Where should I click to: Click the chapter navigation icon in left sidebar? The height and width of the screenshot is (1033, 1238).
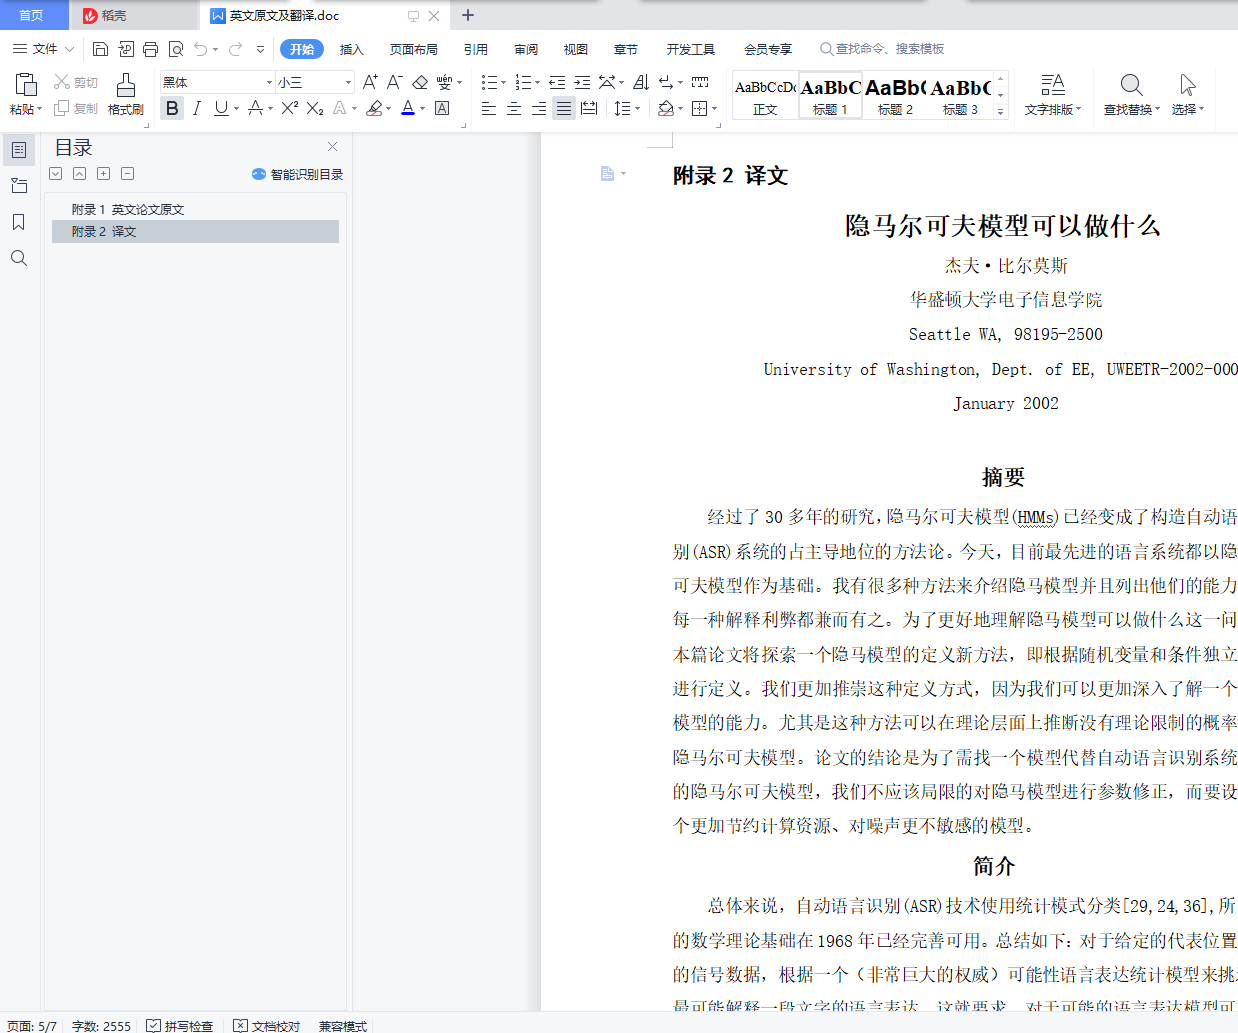click(19, 186)
